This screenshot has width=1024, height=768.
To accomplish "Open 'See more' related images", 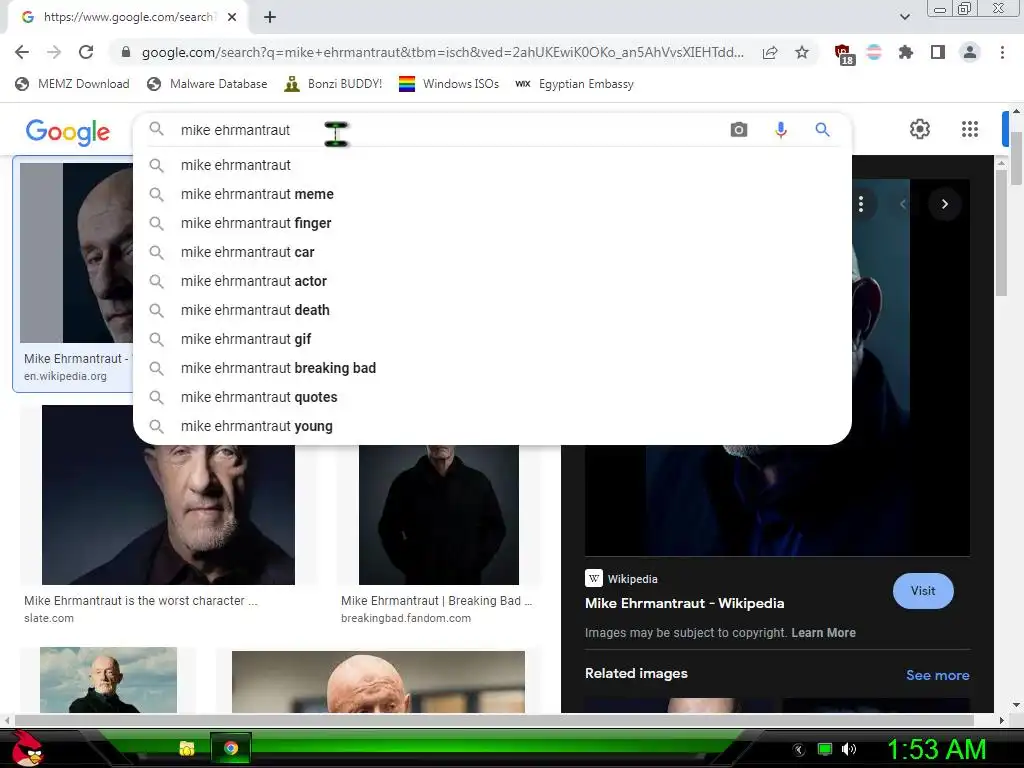I will [937, 675].
